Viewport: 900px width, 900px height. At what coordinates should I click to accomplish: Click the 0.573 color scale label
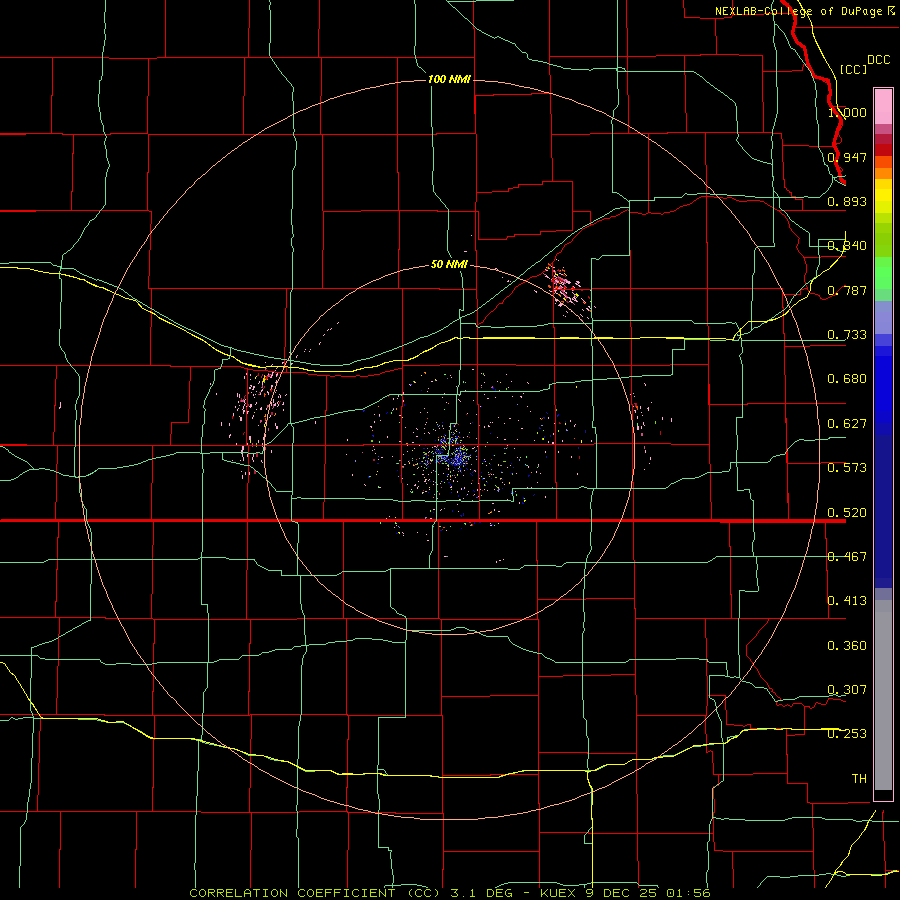(x=847, y=468)
